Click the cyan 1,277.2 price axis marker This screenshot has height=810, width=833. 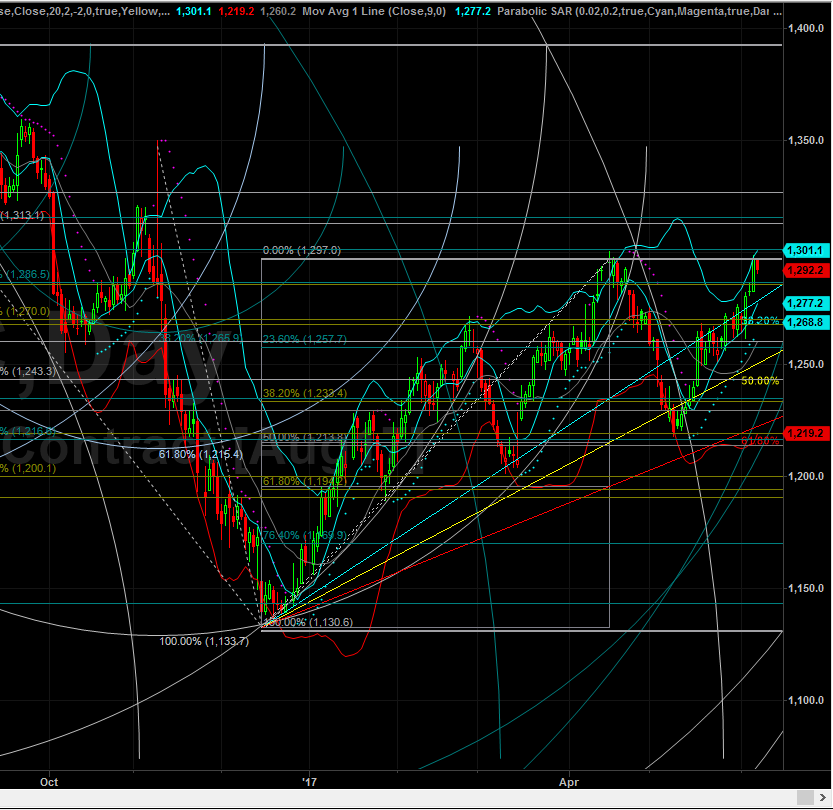click(806, 303)
